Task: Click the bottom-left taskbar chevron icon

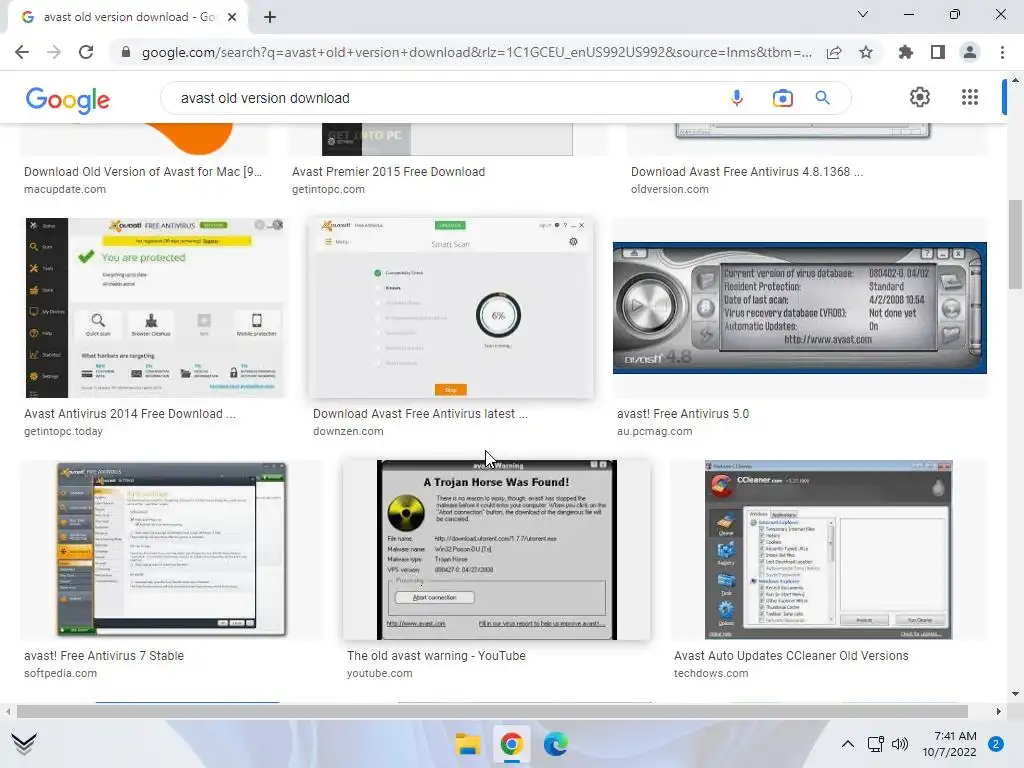Action: (24, 743)
